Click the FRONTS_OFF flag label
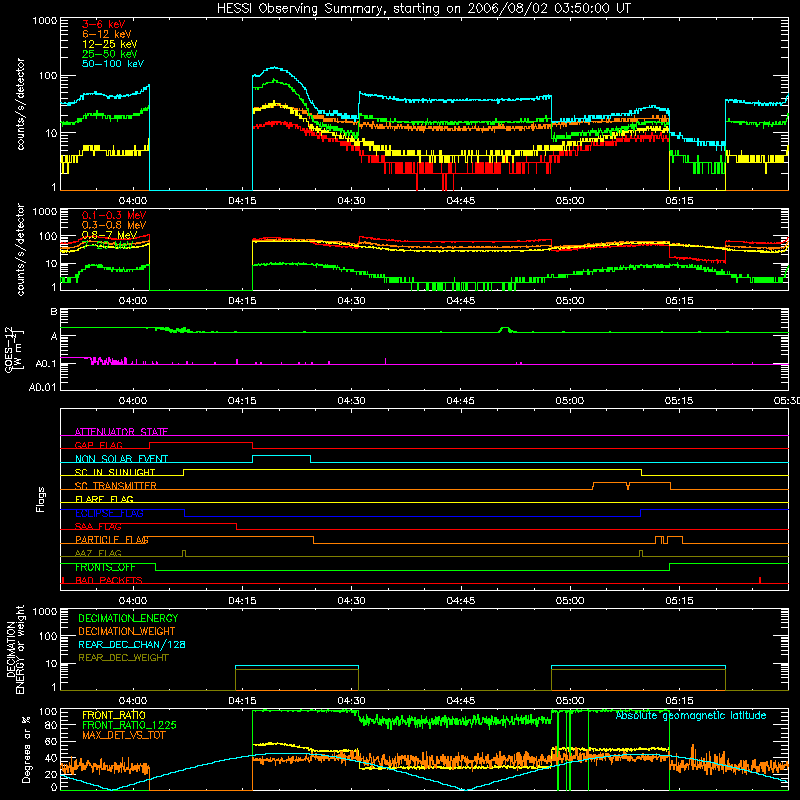Image resolution: width=800 pixels, height=800 pixels. pos(105,567)
